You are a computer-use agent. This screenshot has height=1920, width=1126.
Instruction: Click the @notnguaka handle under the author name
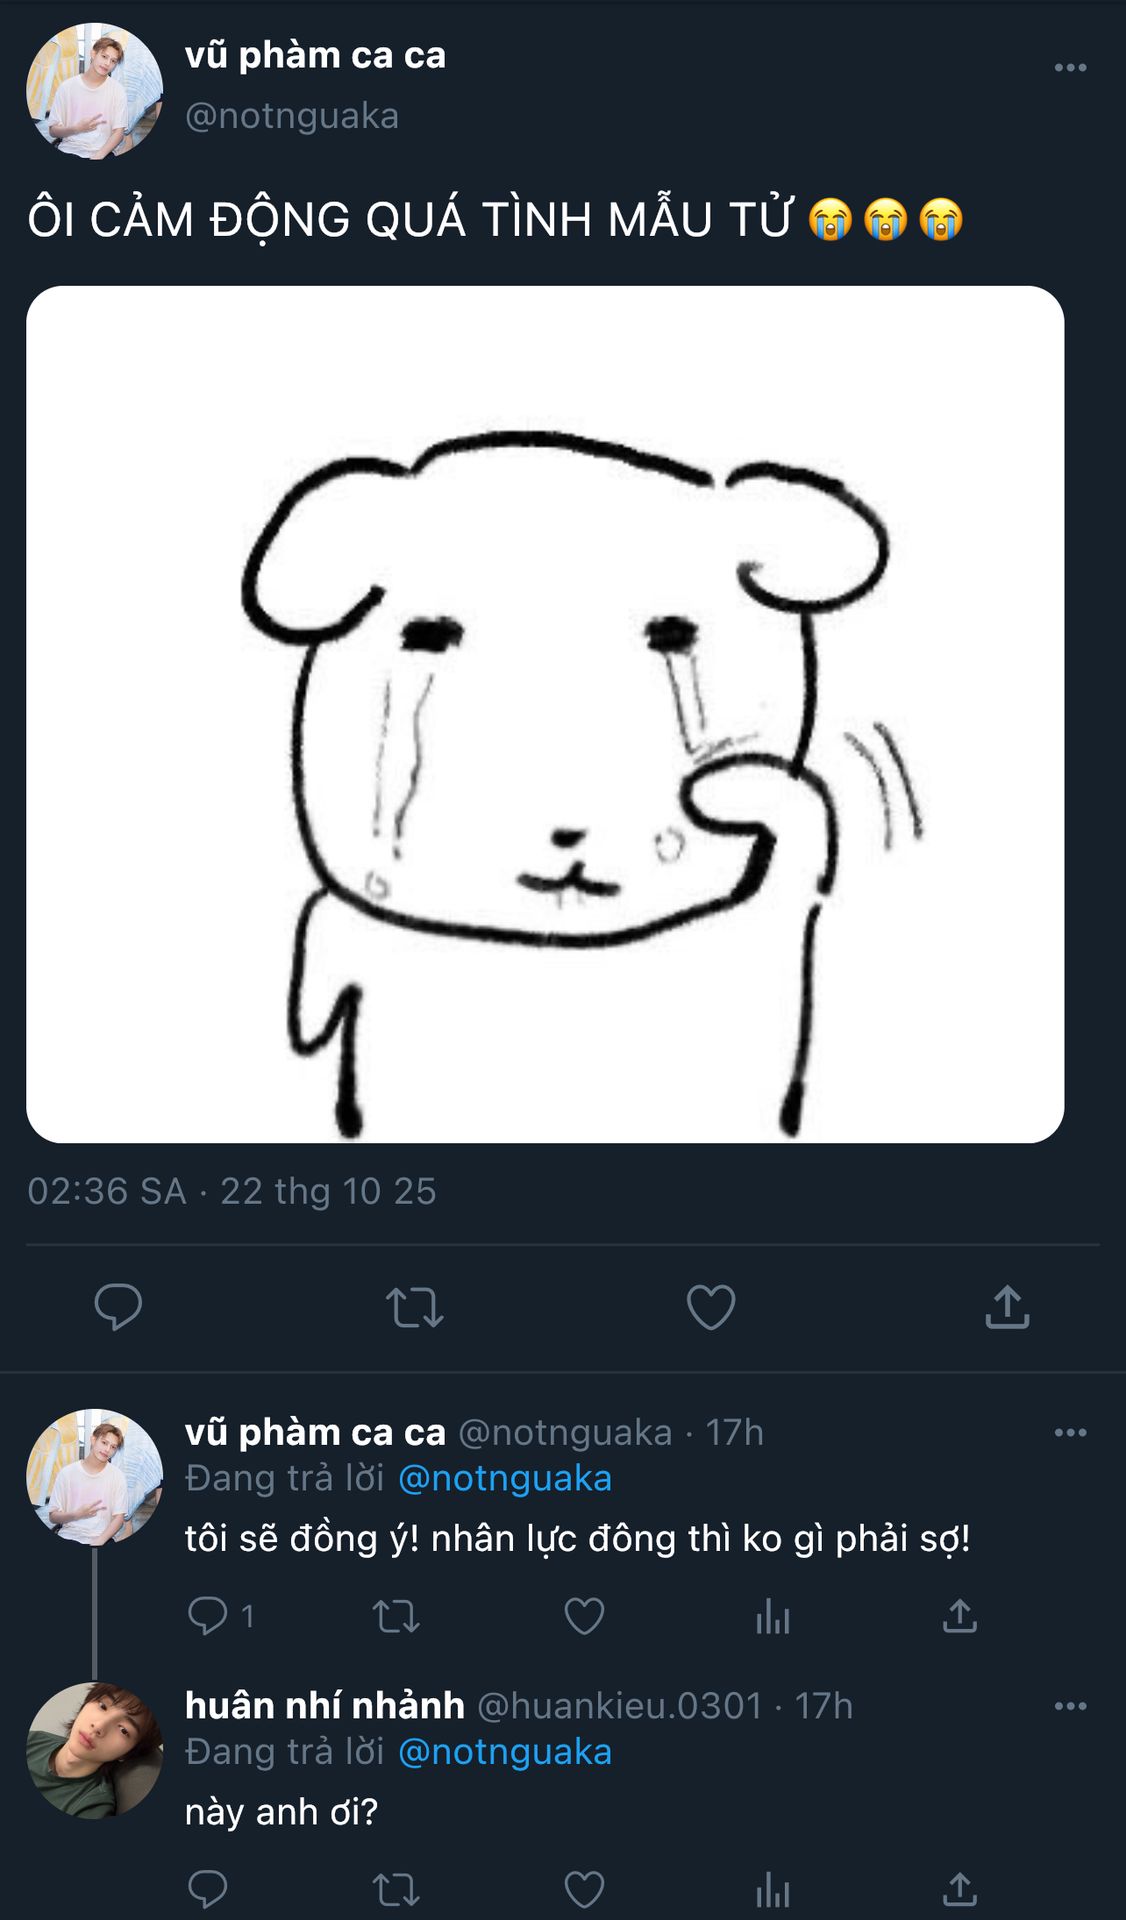(x=292, y=116)
